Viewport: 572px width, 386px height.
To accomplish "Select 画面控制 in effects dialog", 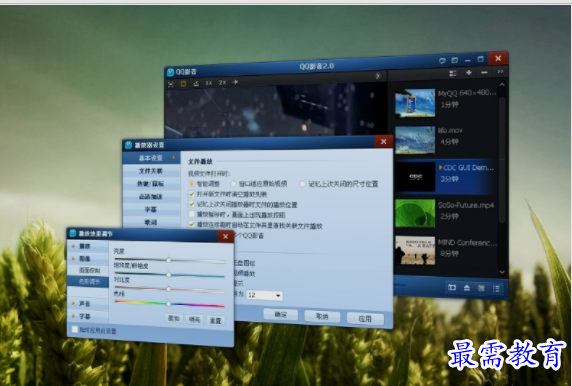I will (x=89, y=270).
